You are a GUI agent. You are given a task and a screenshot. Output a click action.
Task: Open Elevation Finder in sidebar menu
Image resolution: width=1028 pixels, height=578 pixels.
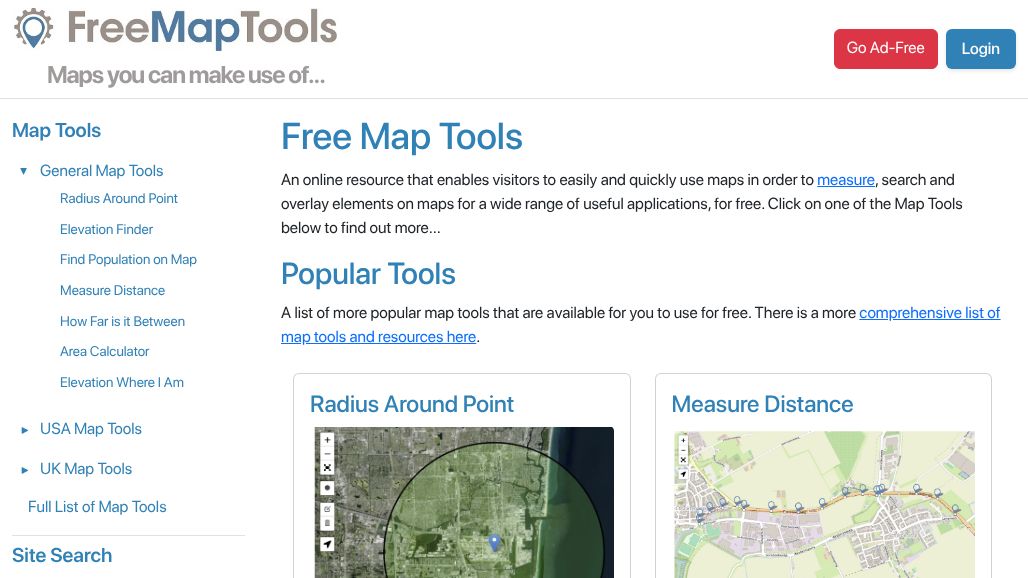tap(106, 229)
